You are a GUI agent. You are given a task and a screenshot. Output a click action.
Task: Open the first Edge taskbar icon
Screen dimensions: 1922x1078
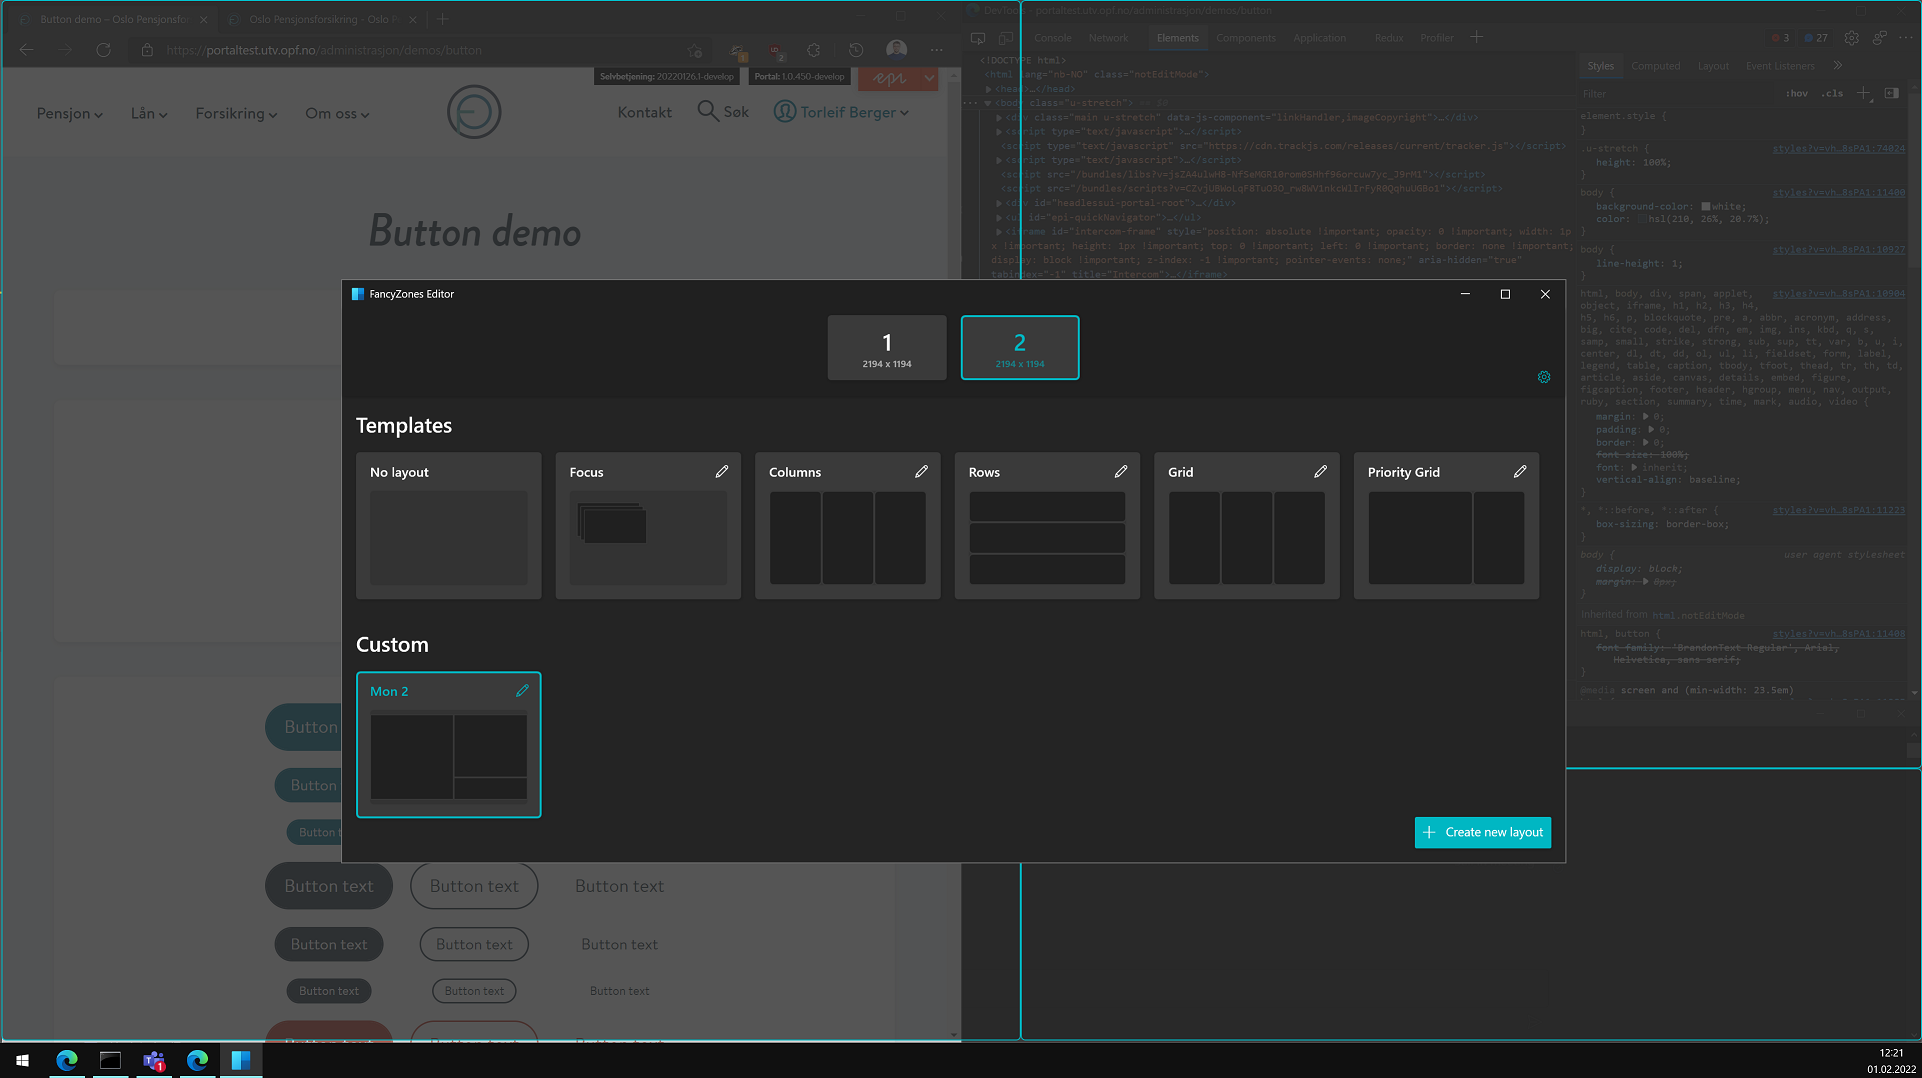coord(67,1060)
